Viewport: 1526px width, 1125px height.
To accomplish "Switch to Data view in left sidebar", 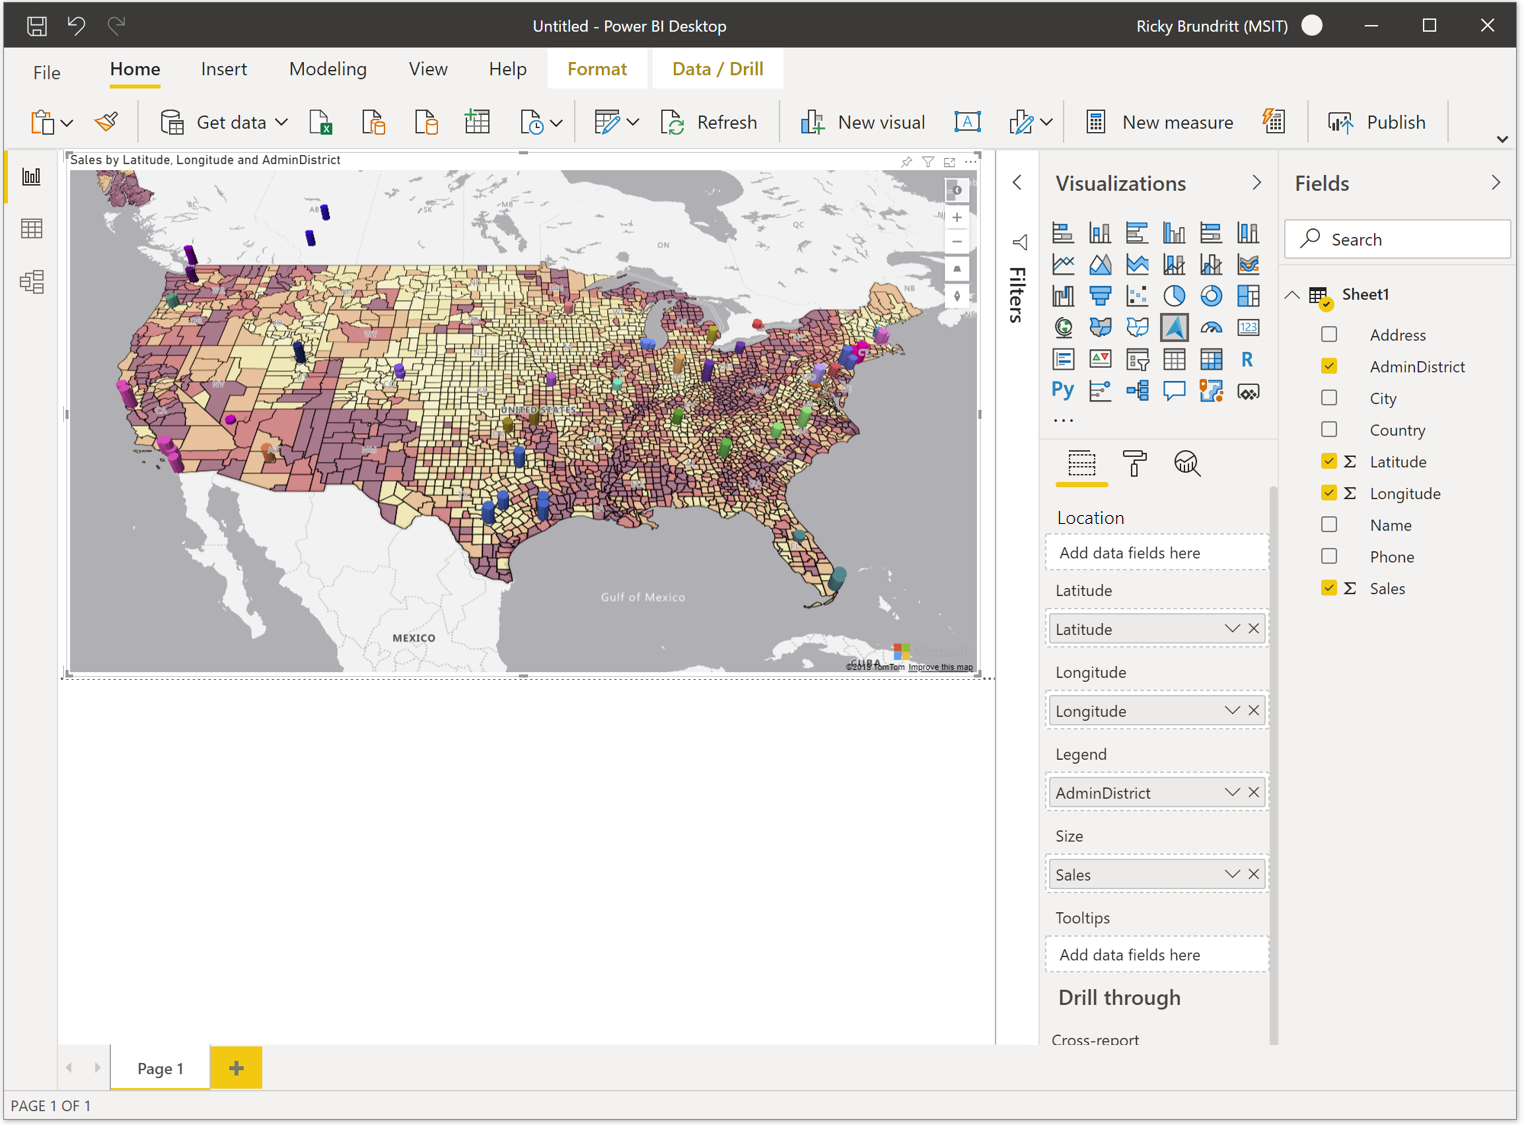I will tap(31, 228).
